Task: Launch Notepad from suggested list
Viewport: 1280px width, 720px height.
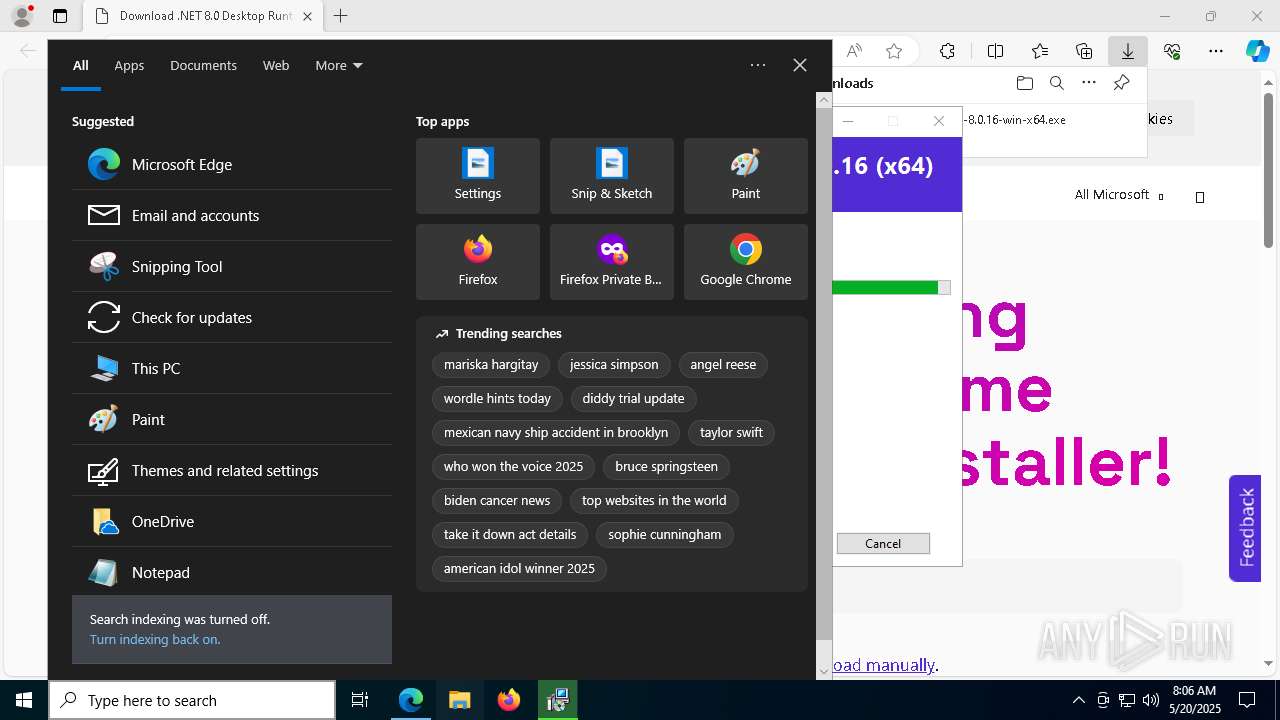Action: pos(232,572)
